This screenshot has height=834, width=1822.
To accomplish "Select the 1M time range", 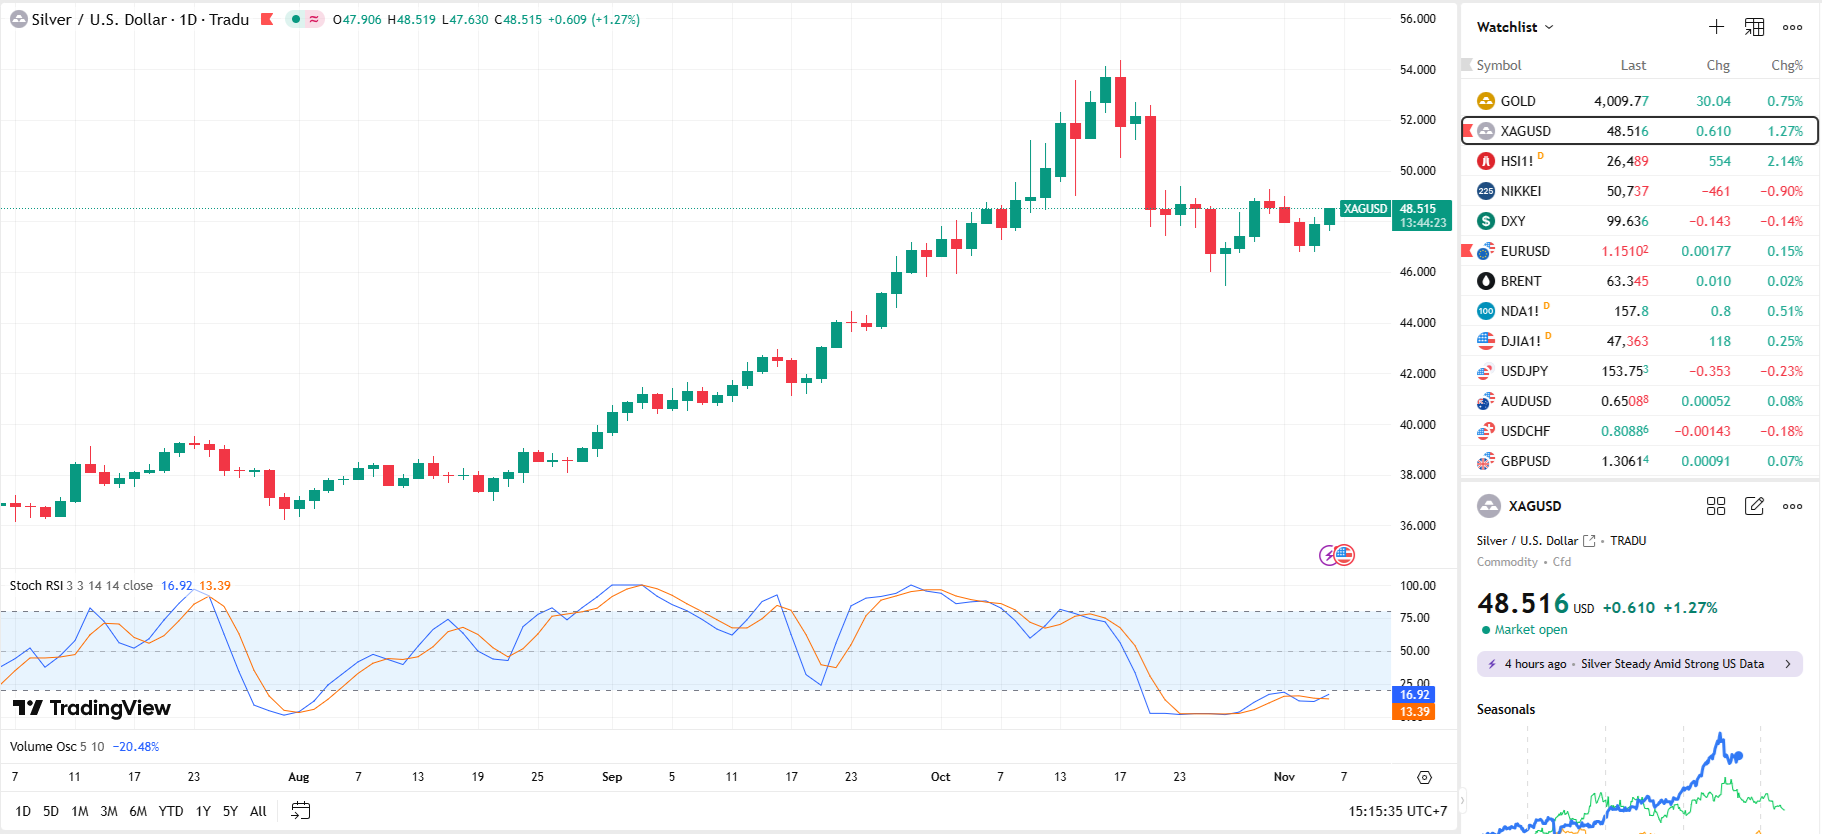I will pyautogui.click(x=80, y=811).
